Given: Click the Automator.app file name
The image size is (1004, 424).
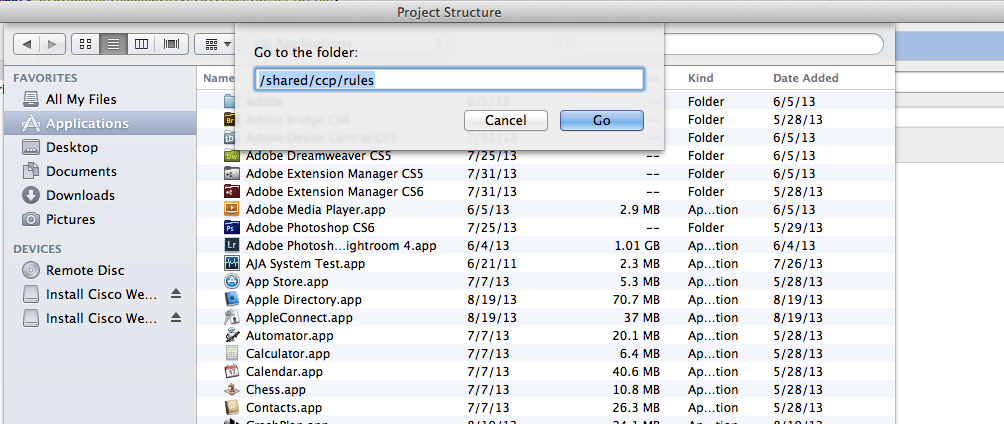Looking at the screenshot, I should tap(289, 335).
